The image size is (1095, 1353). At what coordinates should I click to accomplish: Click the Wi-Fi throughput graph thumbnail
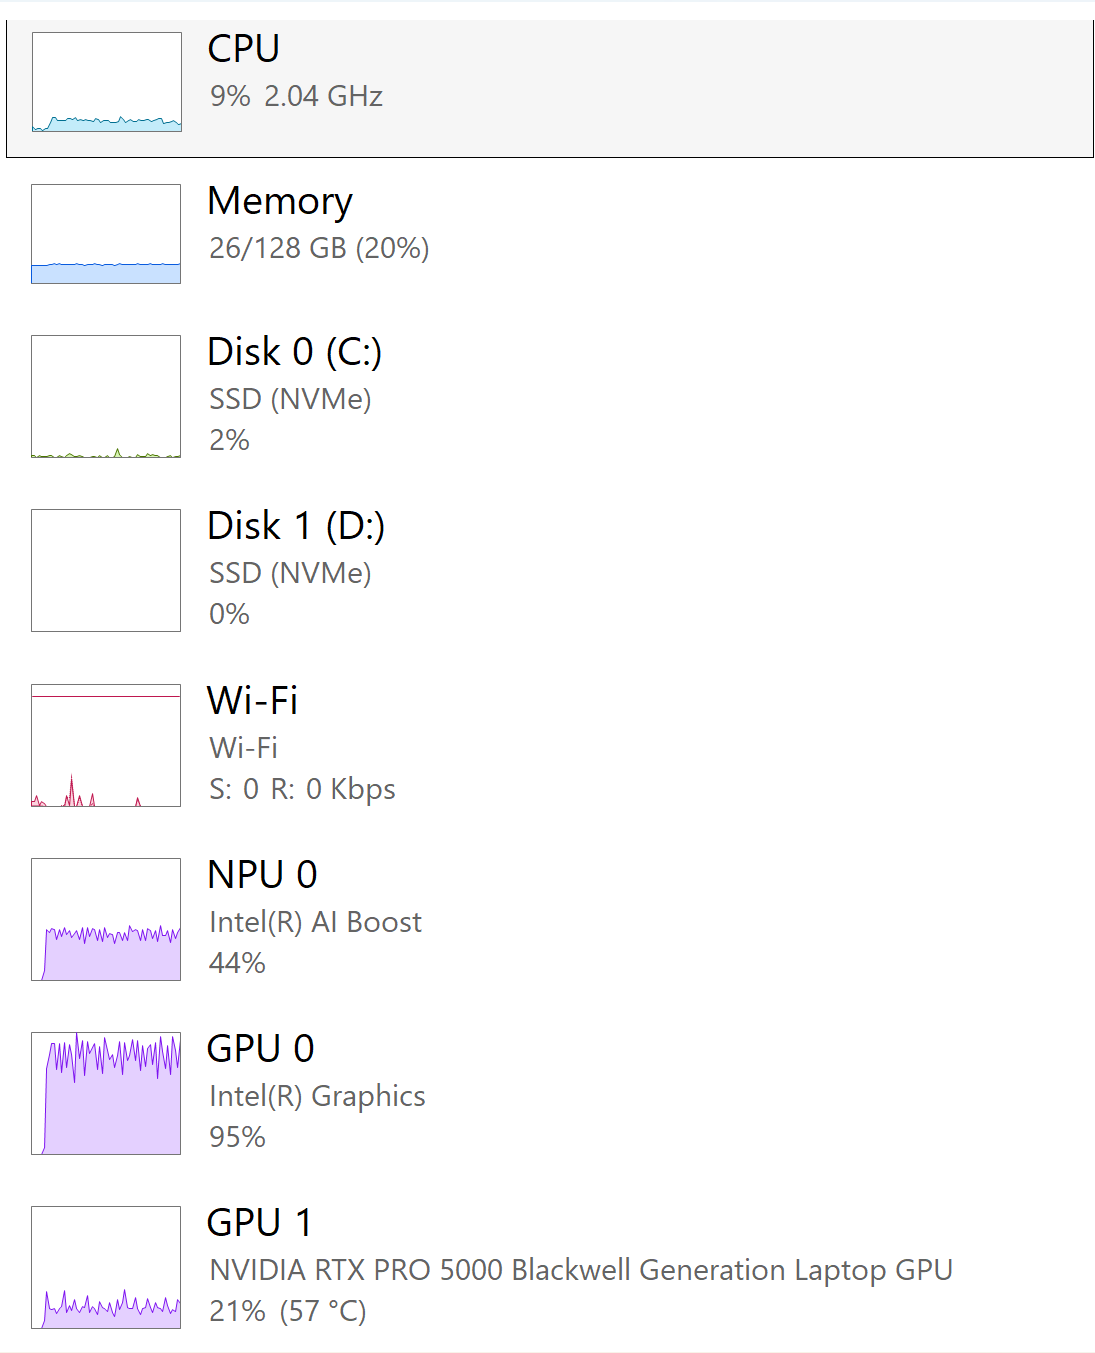[106, 745]
